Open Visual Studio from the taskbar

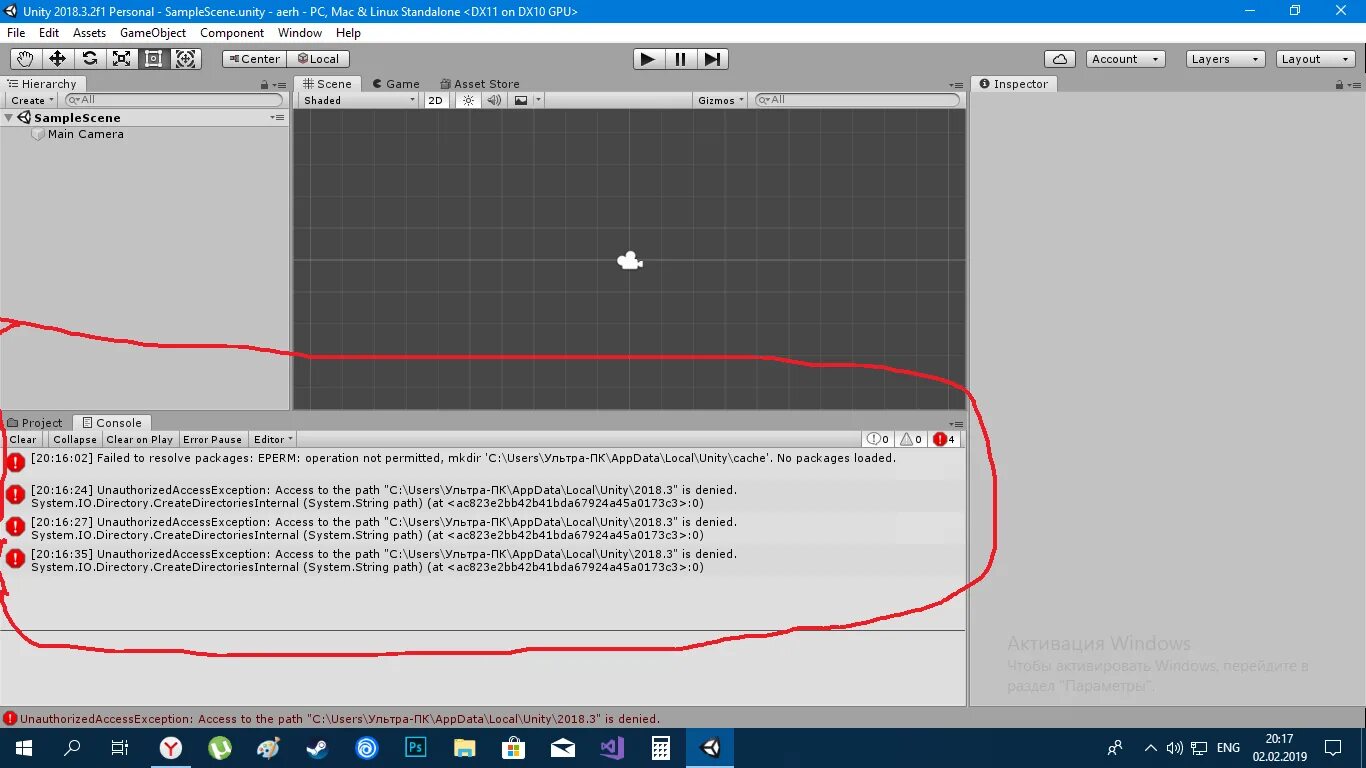(x=612, y=748)
